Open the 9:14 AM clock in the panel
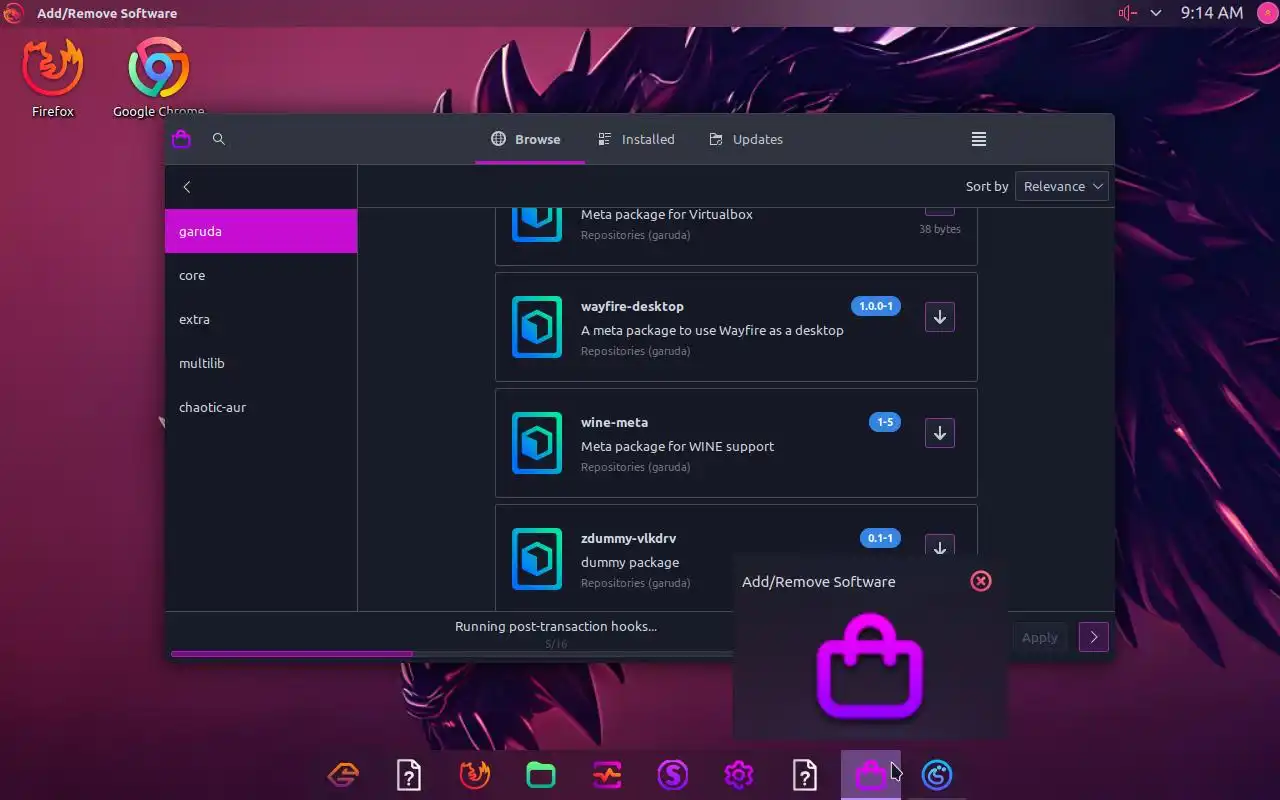Image resolution: width=1280 pixels, height=800 pixels. tap(1212, 13)
